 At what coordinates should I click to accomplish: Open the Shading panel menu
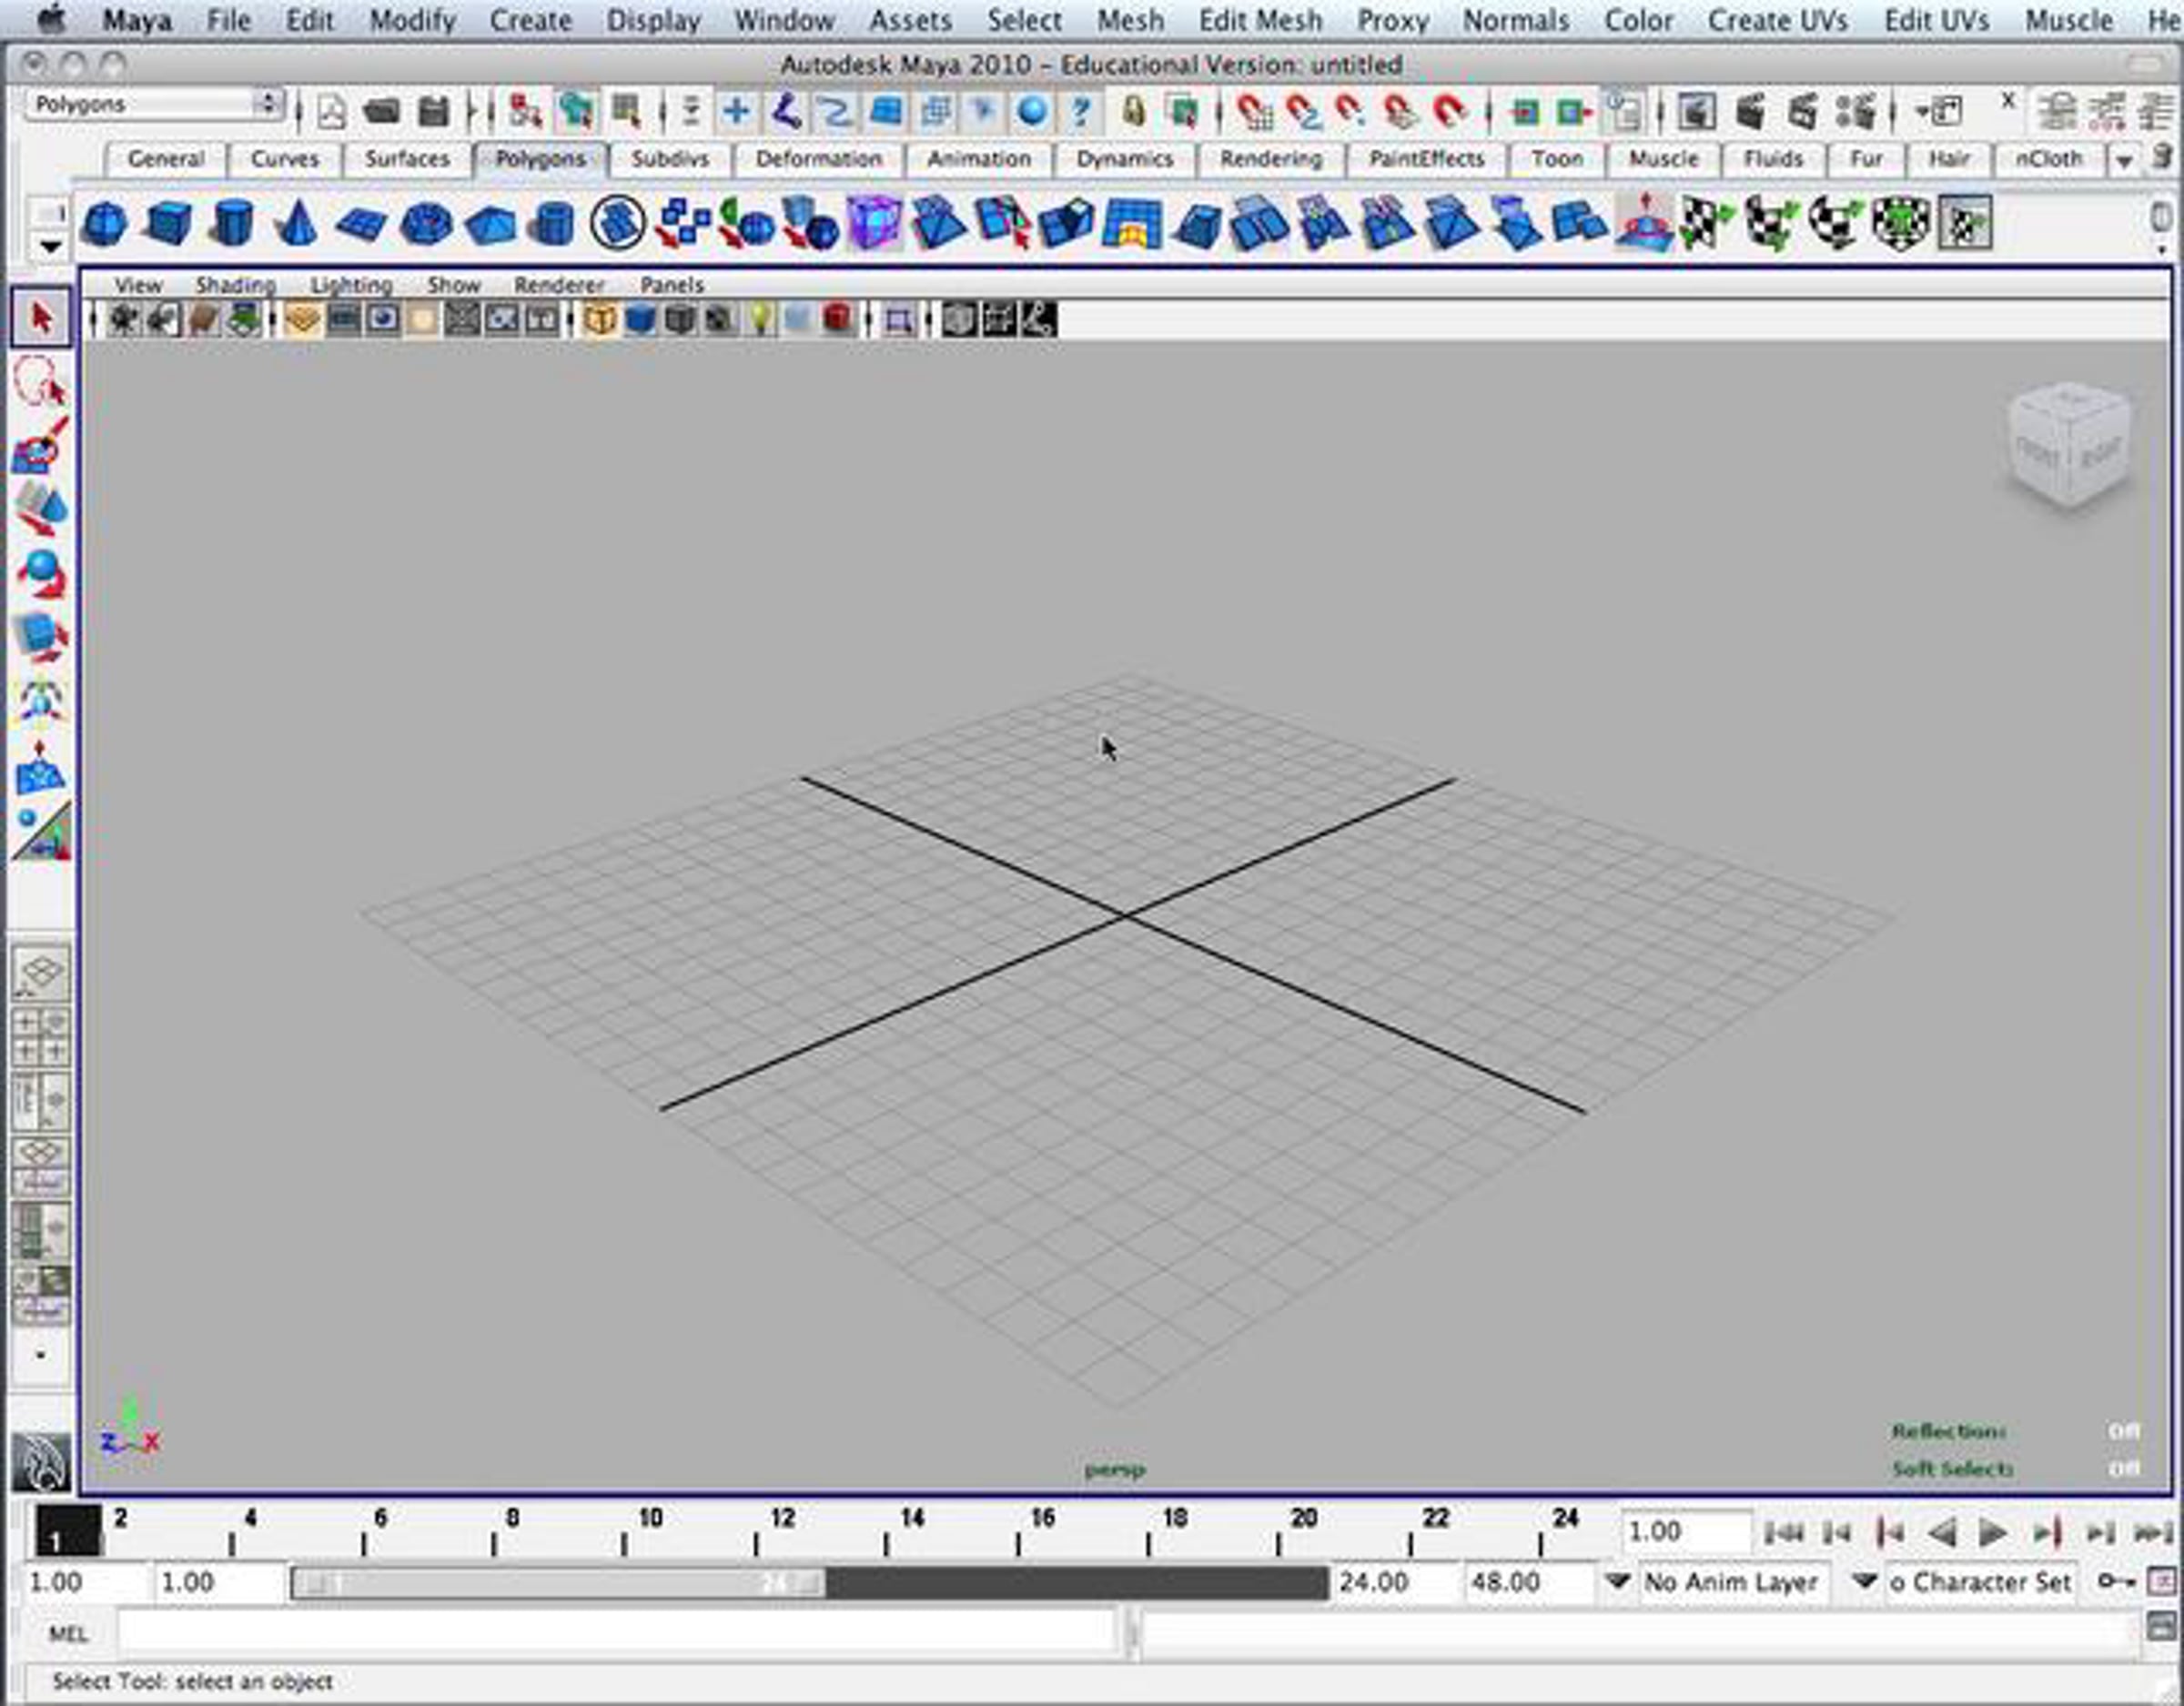235,285
